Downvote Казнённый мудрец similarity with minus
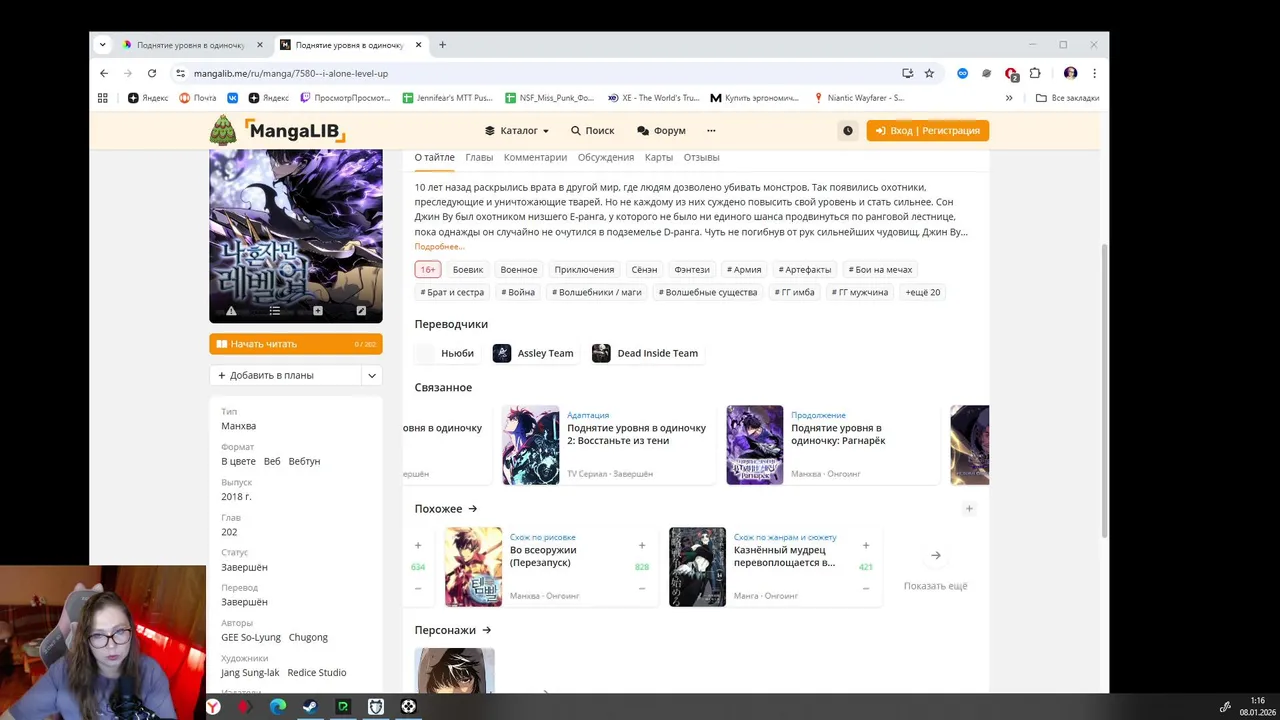 pos(866,589)
